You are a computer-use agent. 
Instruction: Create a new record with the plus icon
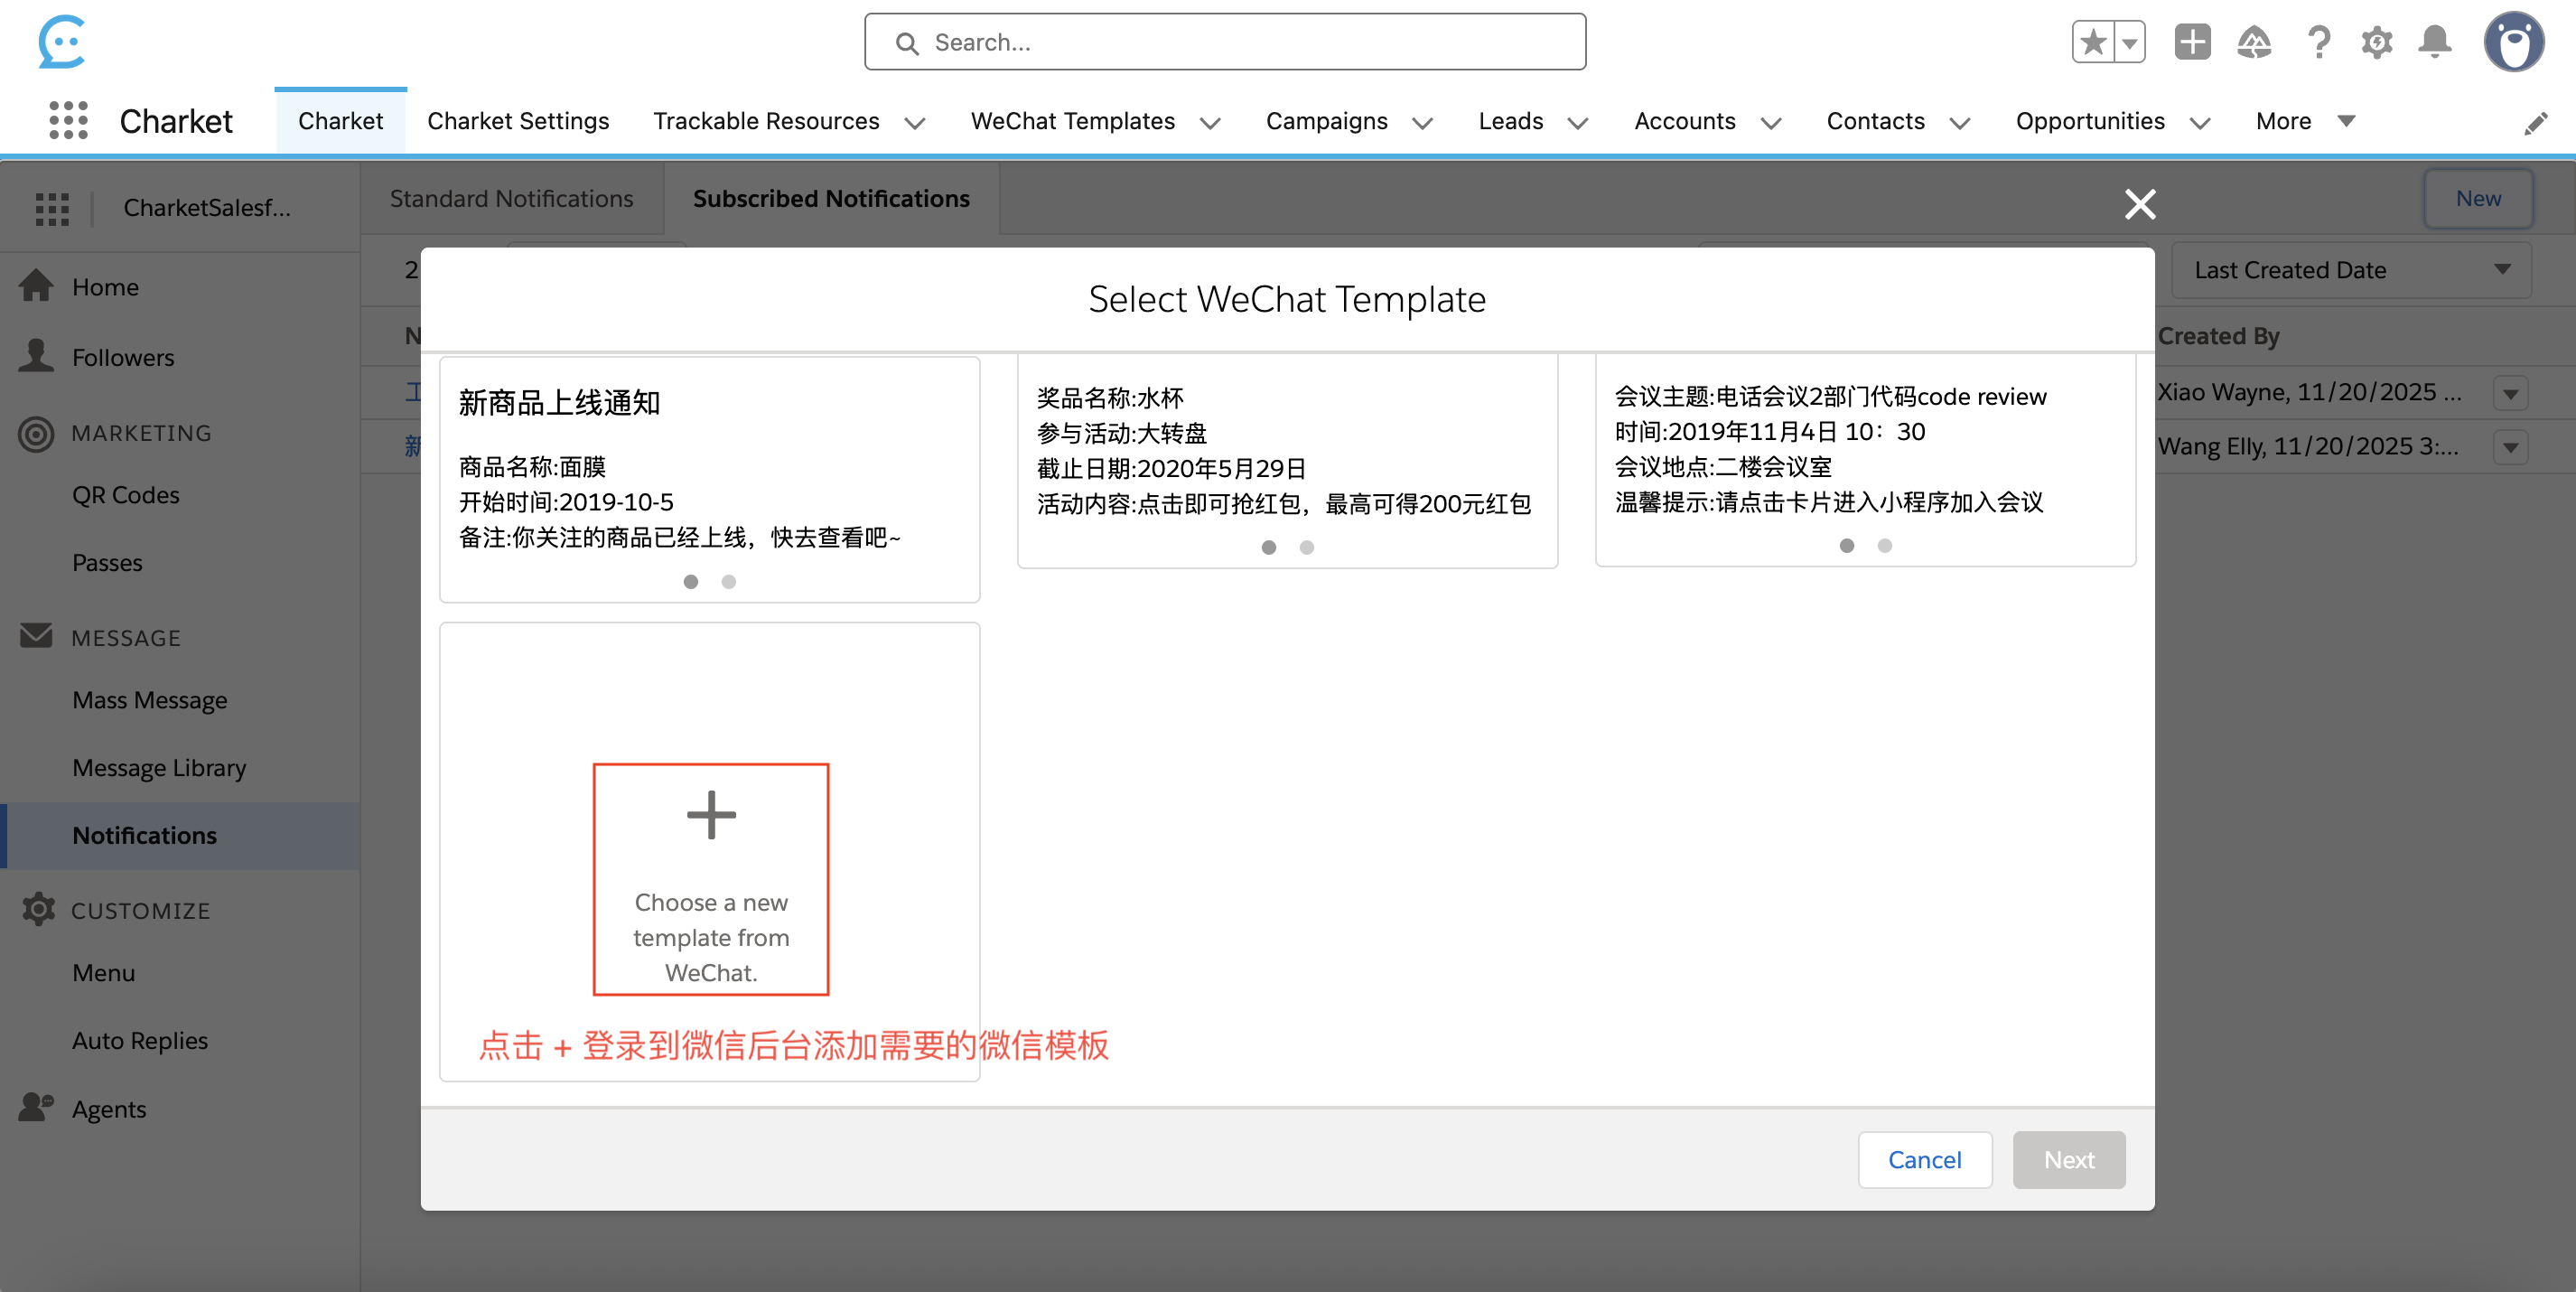coord(2192,42)
